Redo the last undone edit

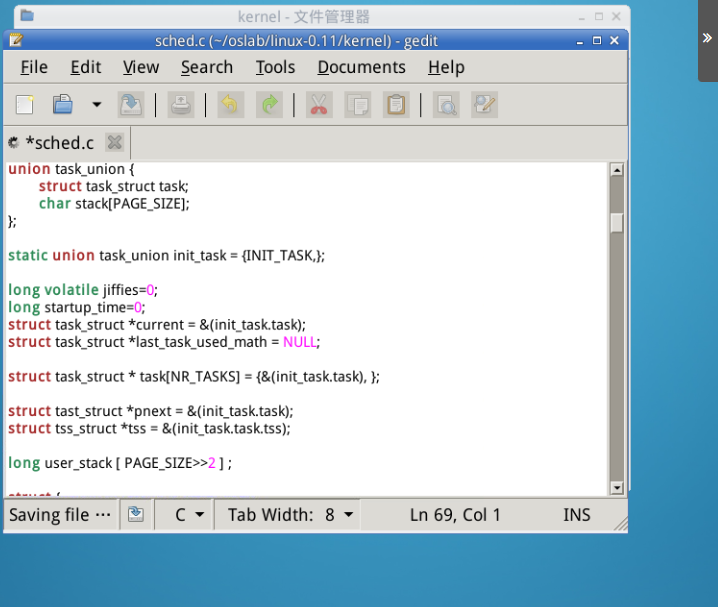[x=268, y=105]
